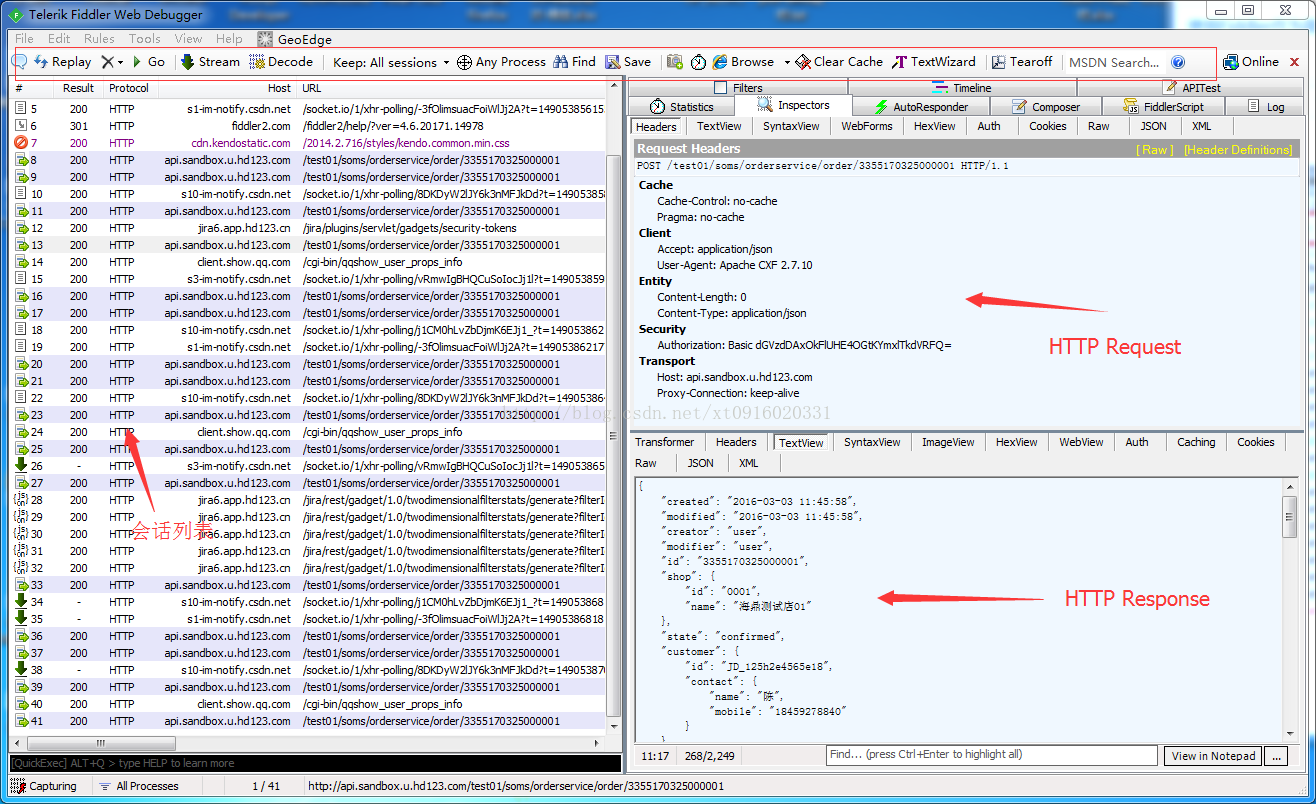Focus the QuickExec command box
This screenshot has width=1316, height=804.
click(315, 763)
